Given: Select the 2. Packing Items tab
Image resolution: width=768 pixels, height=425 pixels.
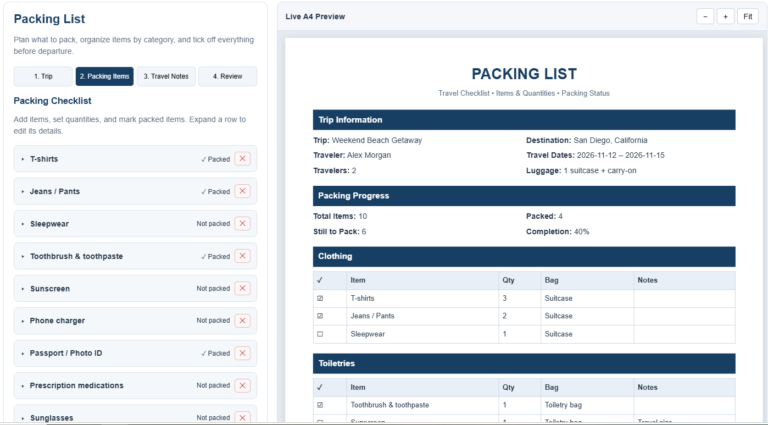Looking at the screenshot, I should [104, 76].
